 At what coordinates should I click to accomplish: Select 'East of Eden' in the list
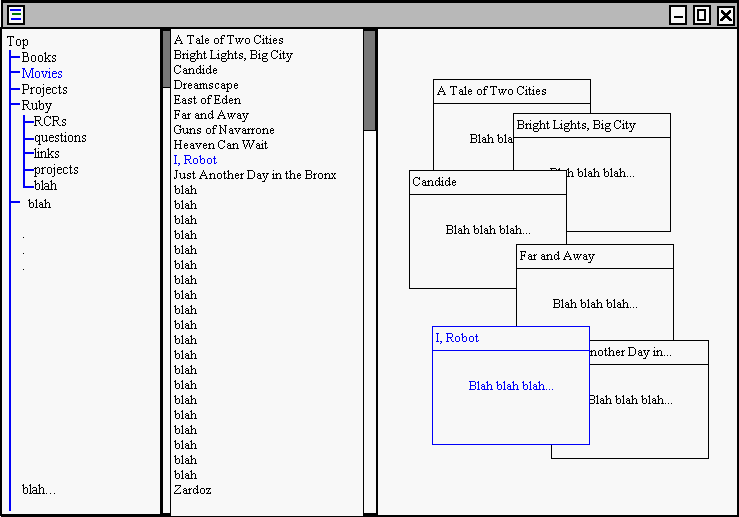(207, 100)
